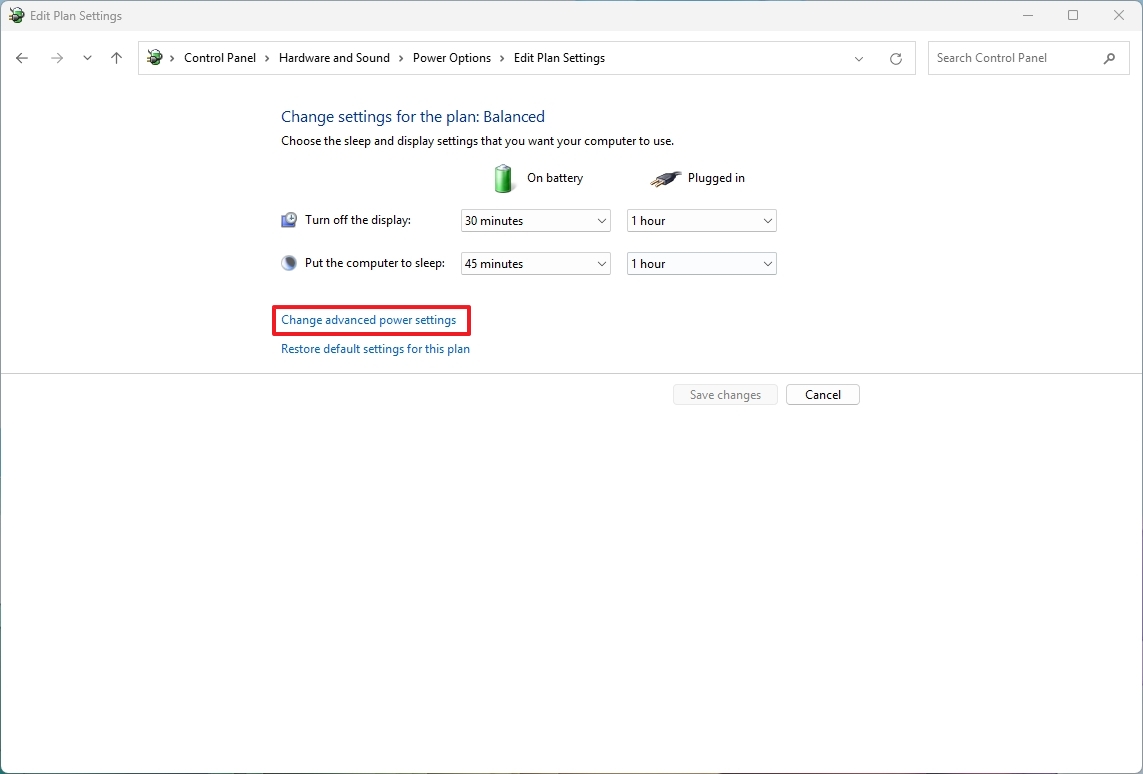Navigate to Hardware and Sound breadcrumb

coord(334,58)
